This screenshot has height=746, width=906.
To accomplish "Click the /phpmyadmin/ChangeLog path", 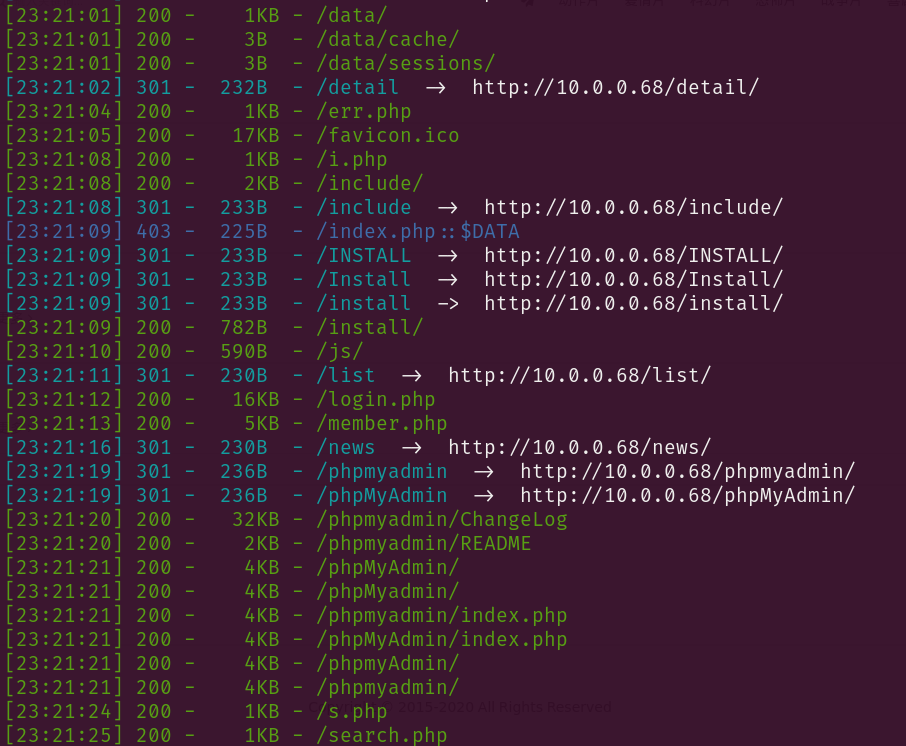I will coord(441,519).
